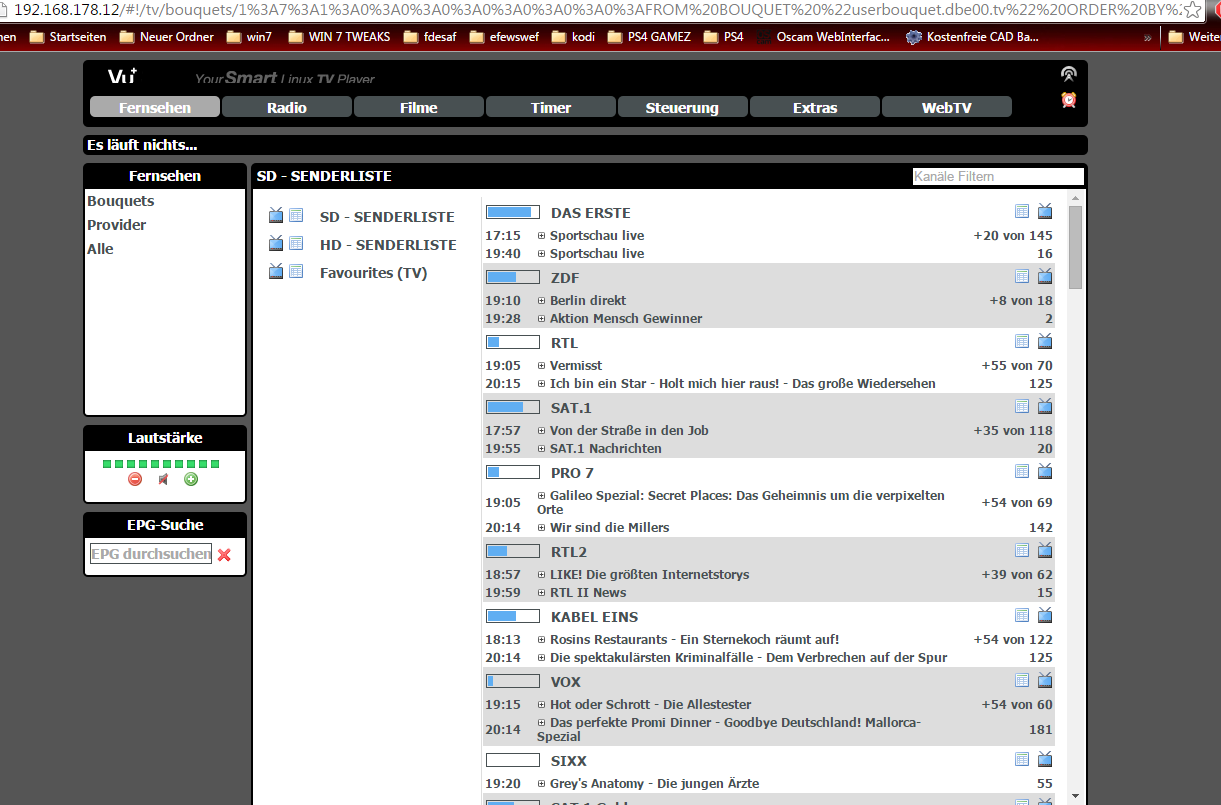Focus the EPG durchsuchen search box
The image size is (1221, 805).
click(151, 554)
